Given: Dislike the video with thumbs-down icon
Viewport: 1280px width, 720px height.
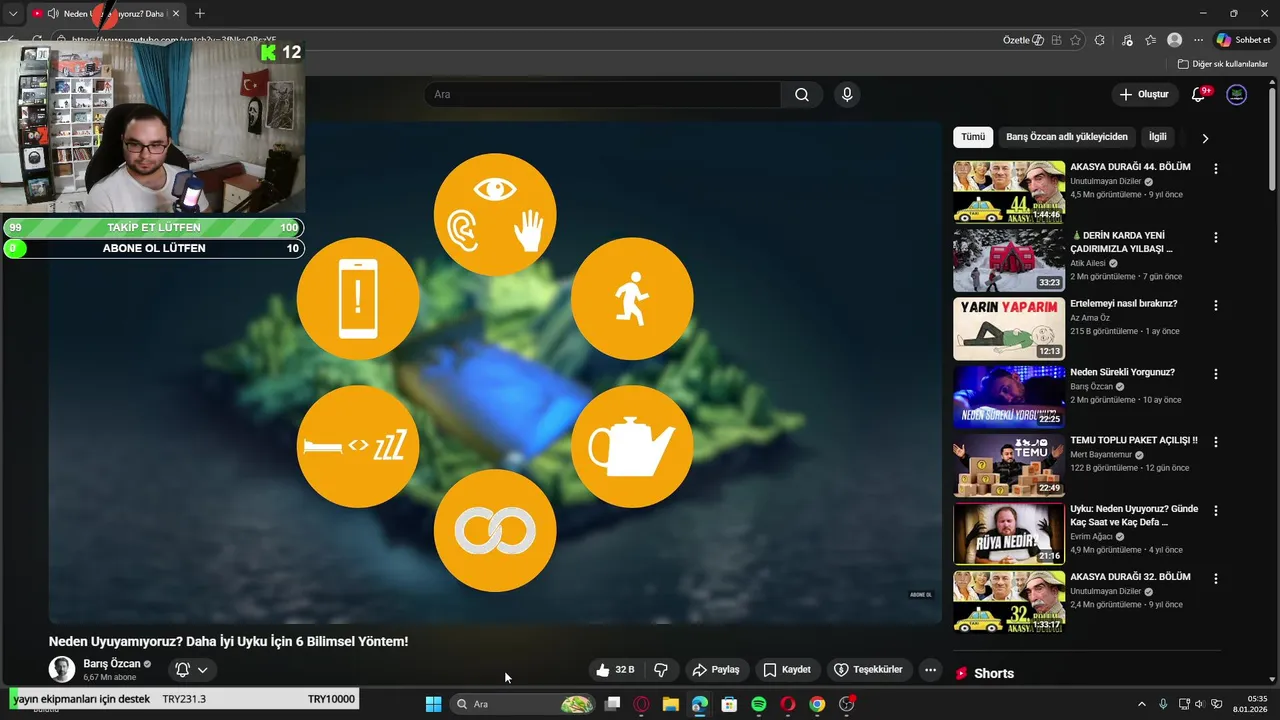Looking at the screenshot, I should coord(661,670).
